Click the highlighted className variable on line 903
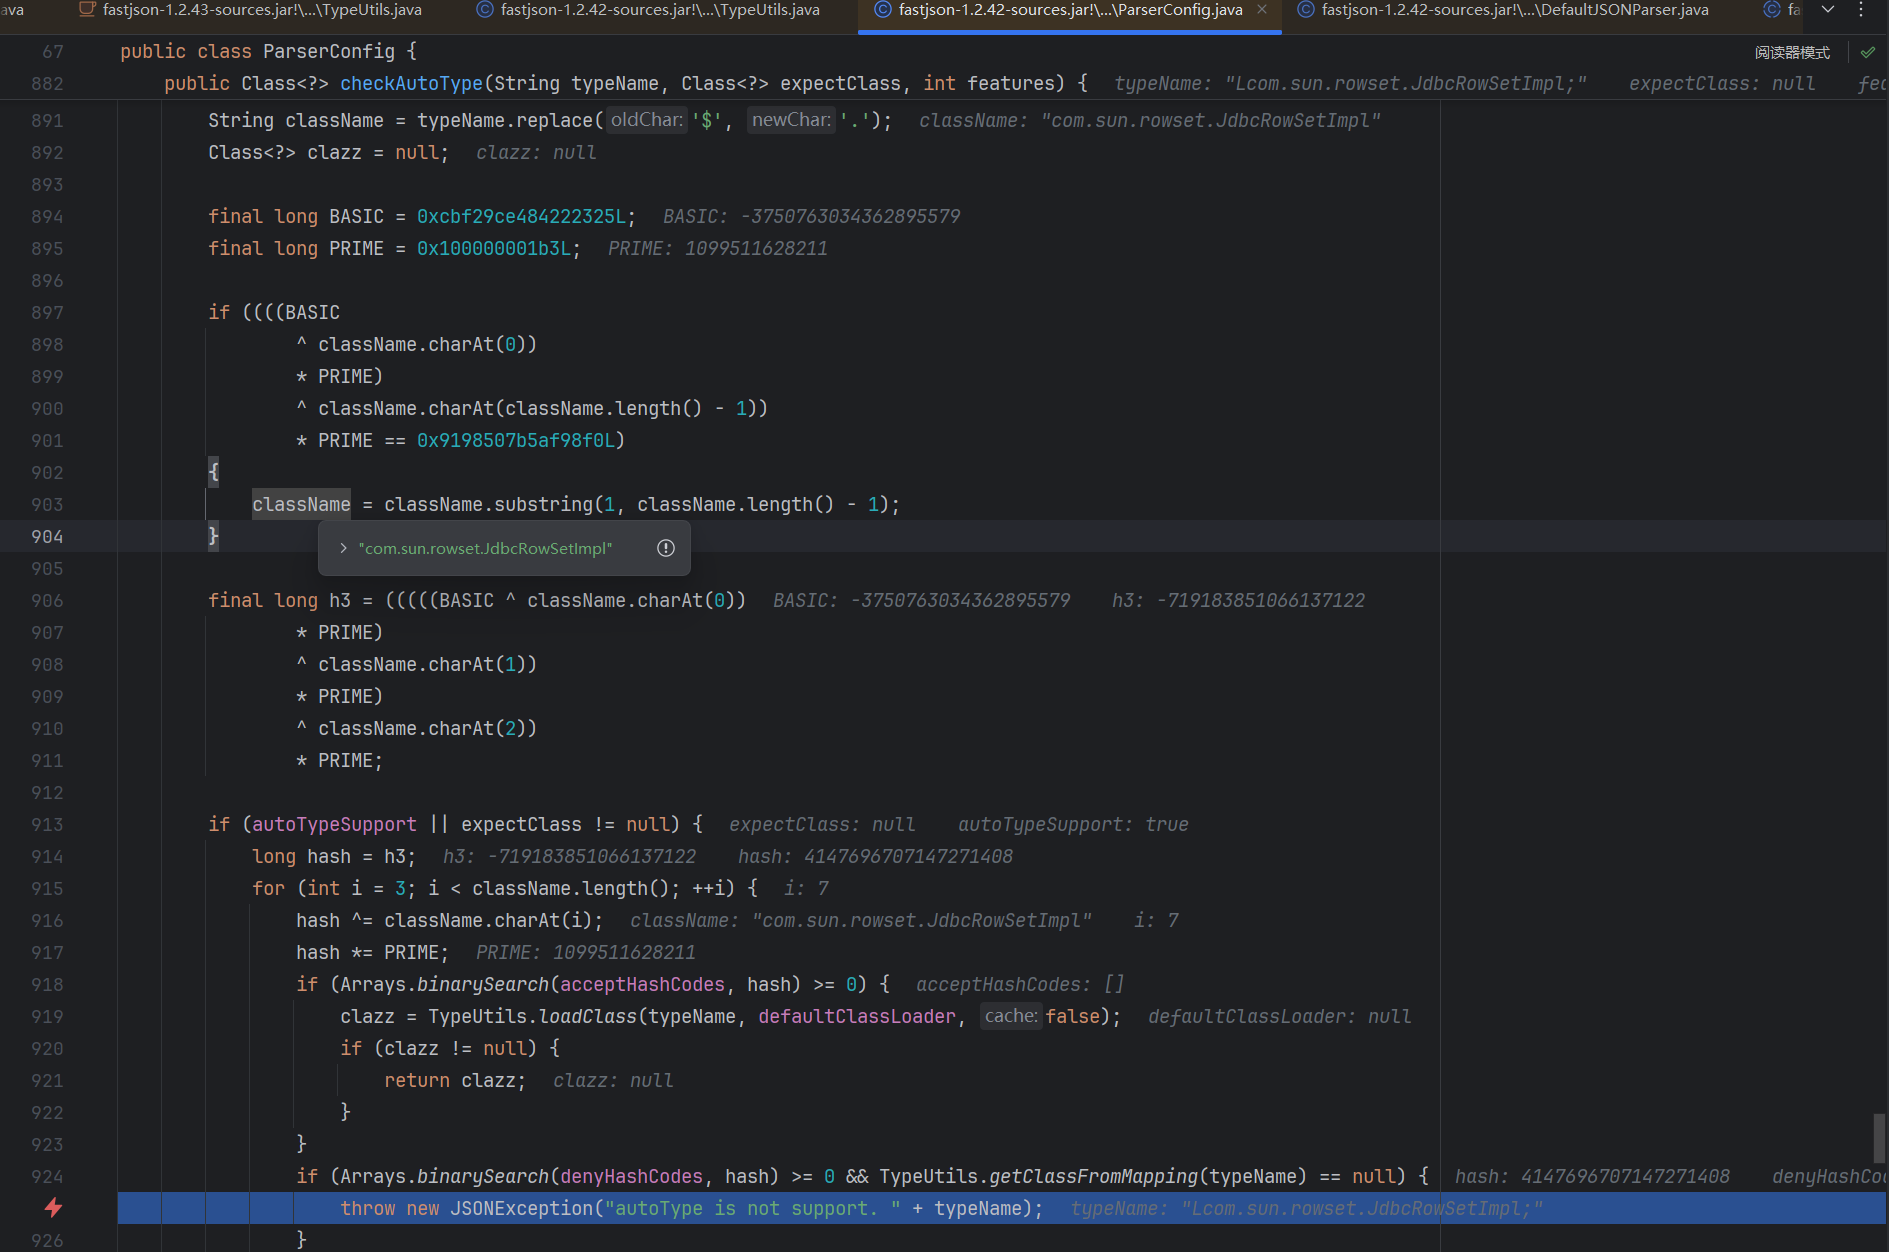The width and height of the screenshot is (1889, 1252). (x=301, y=505)
